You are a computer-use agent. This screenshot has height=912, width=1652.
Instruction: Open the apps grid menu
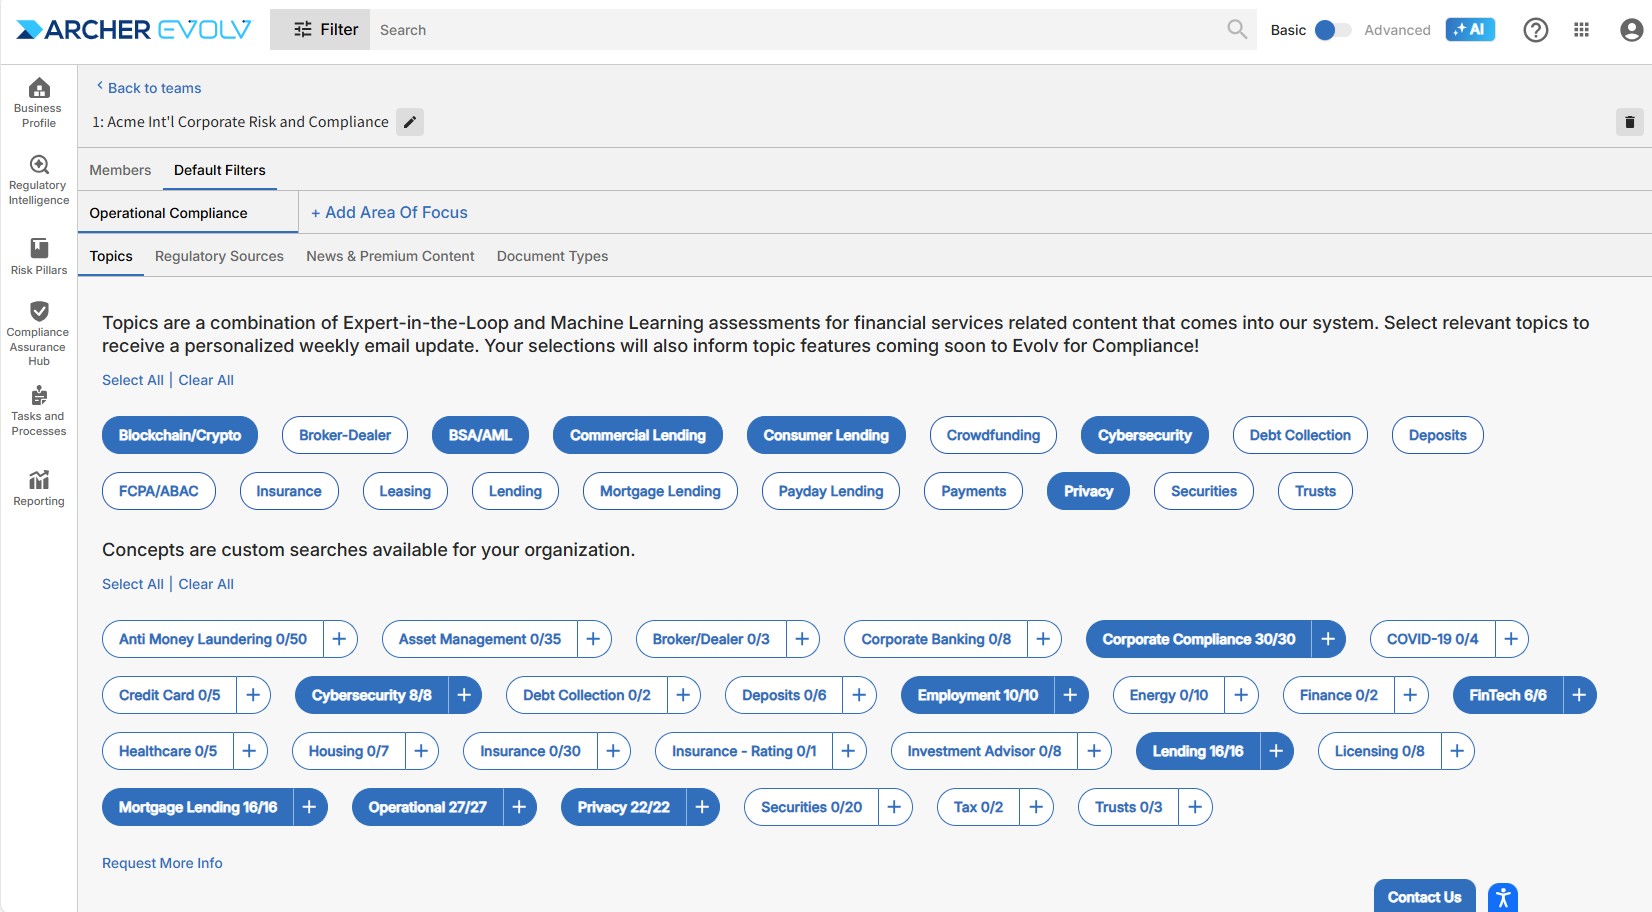pos(1581,30)
